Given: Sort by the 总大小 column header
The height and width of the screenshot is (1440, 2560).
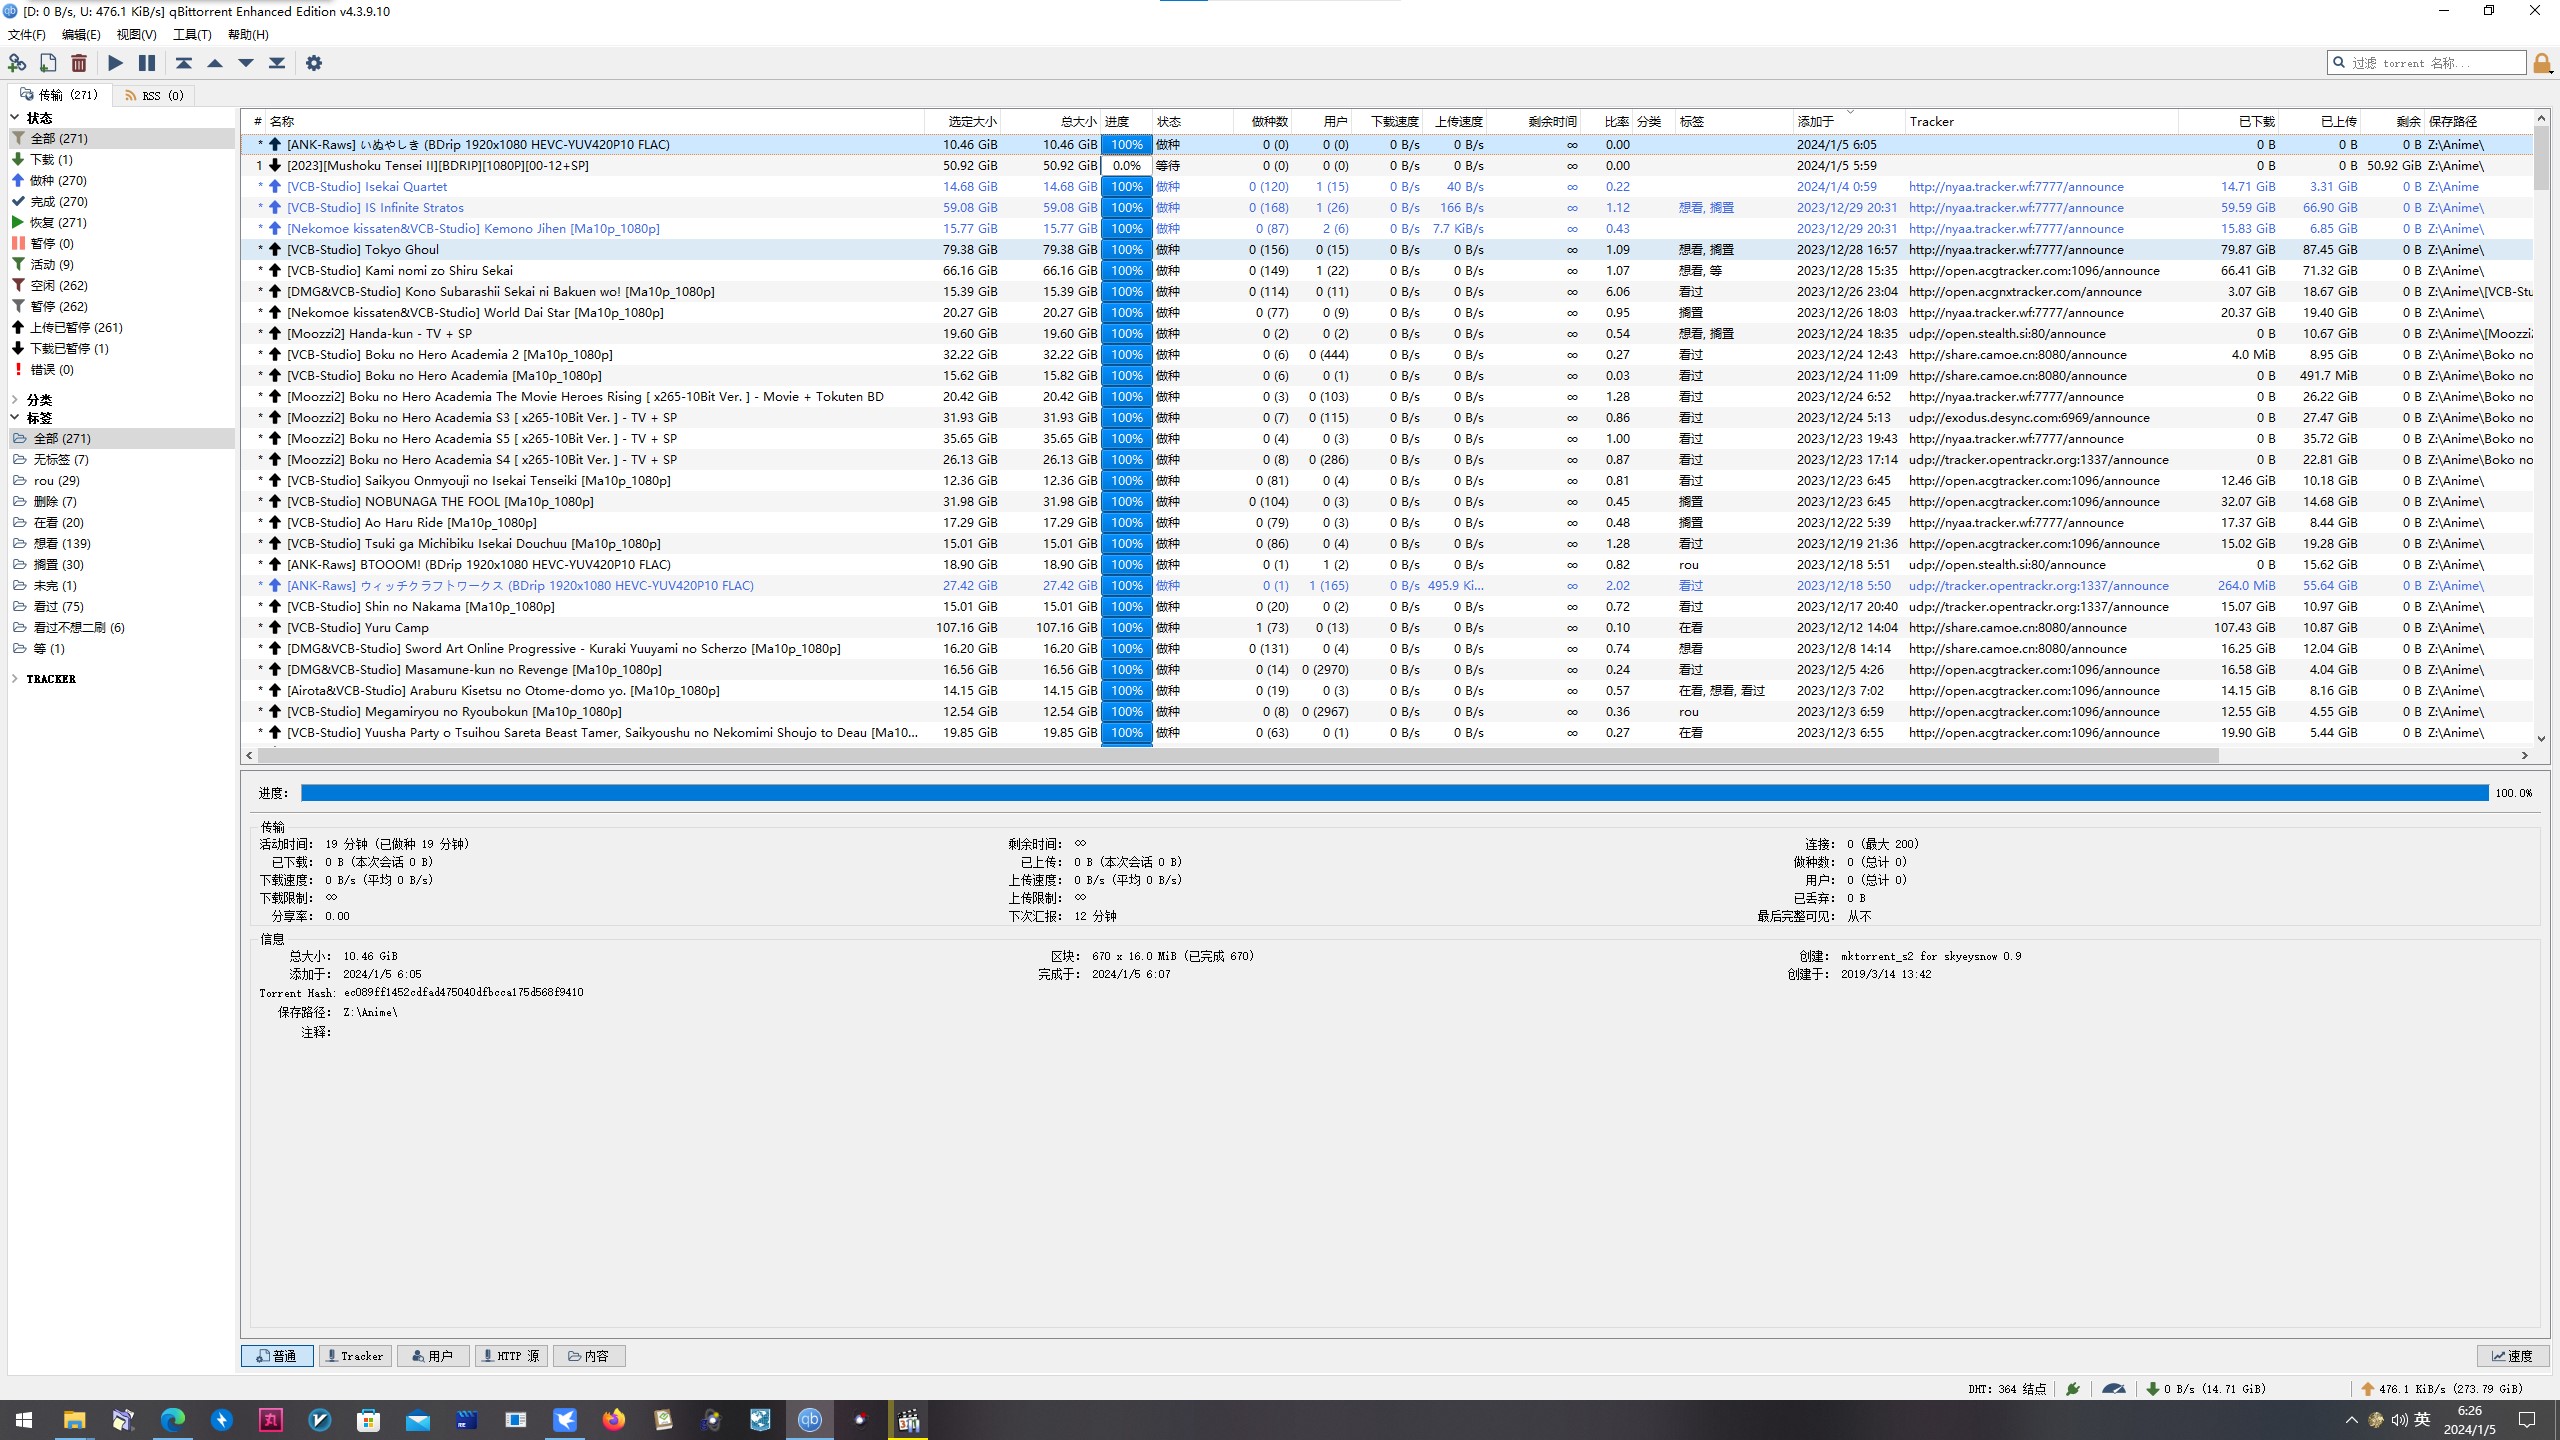Looking at the screenshot, I should pyautogui.click(x=1050, y=121).
